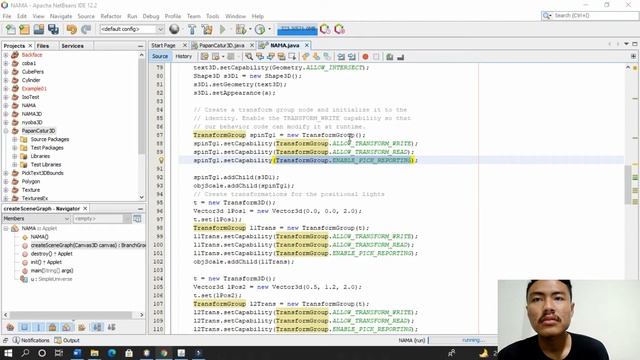This screenshot has height=360, width=640.
Task: Open Microsoft Edge from the taskbar
Action: click(x=111, y=353)
